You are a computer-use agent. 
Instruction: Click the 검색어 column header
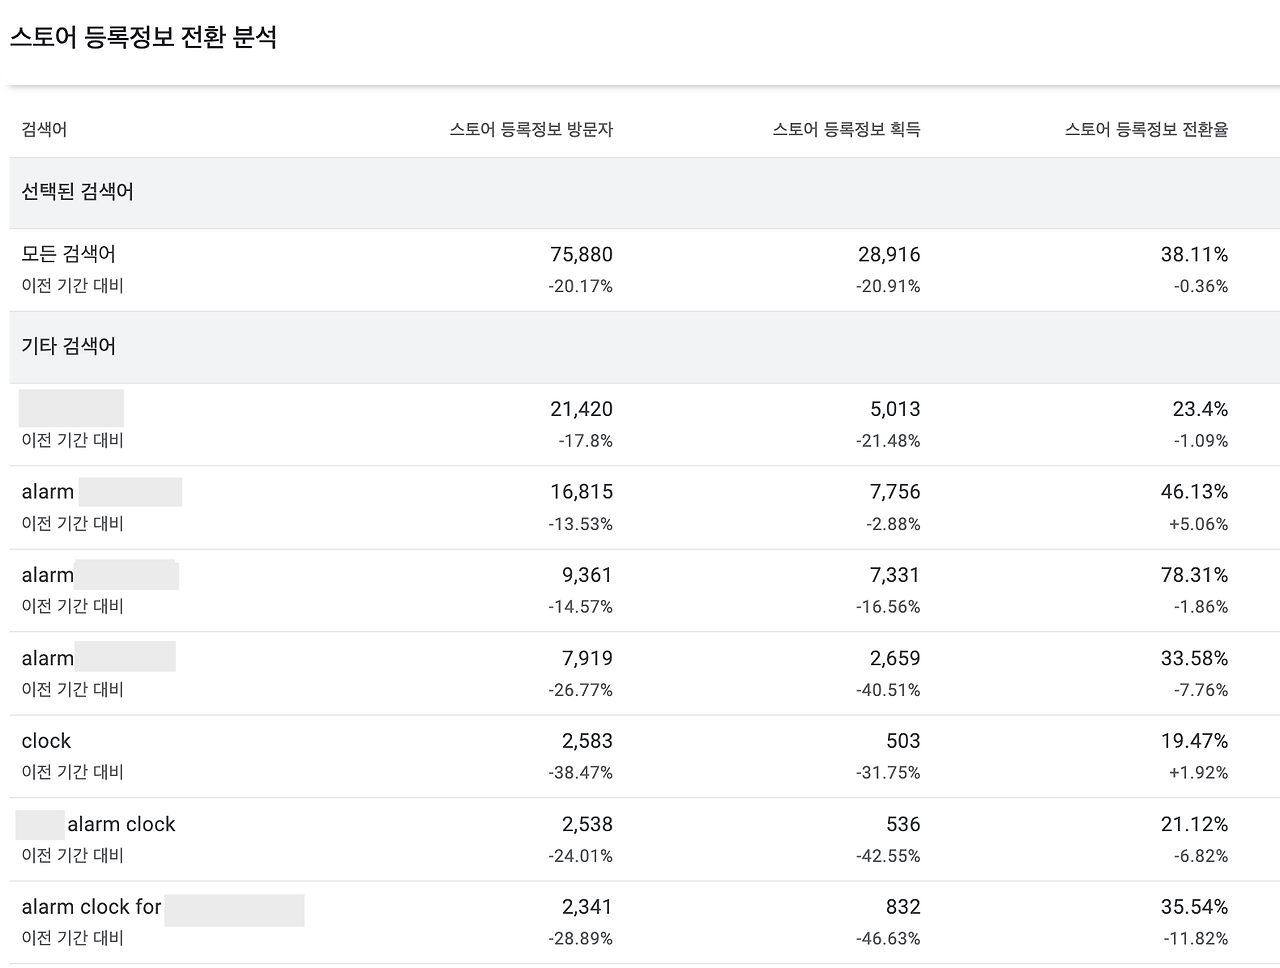click(x=44, y=129)
